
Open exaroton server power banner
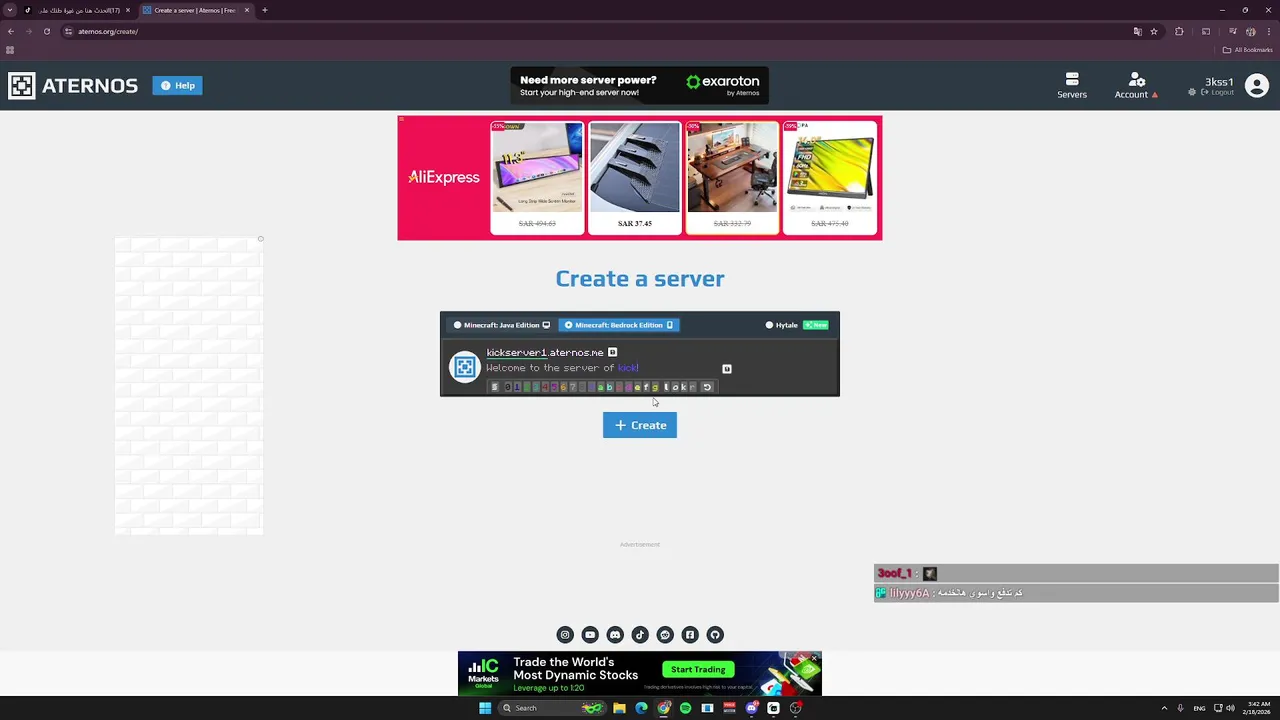pos(640,86)
